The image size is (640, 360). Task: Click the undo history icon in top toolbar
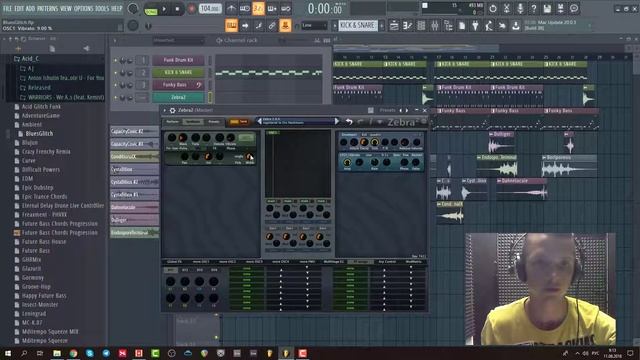(493, 9)
